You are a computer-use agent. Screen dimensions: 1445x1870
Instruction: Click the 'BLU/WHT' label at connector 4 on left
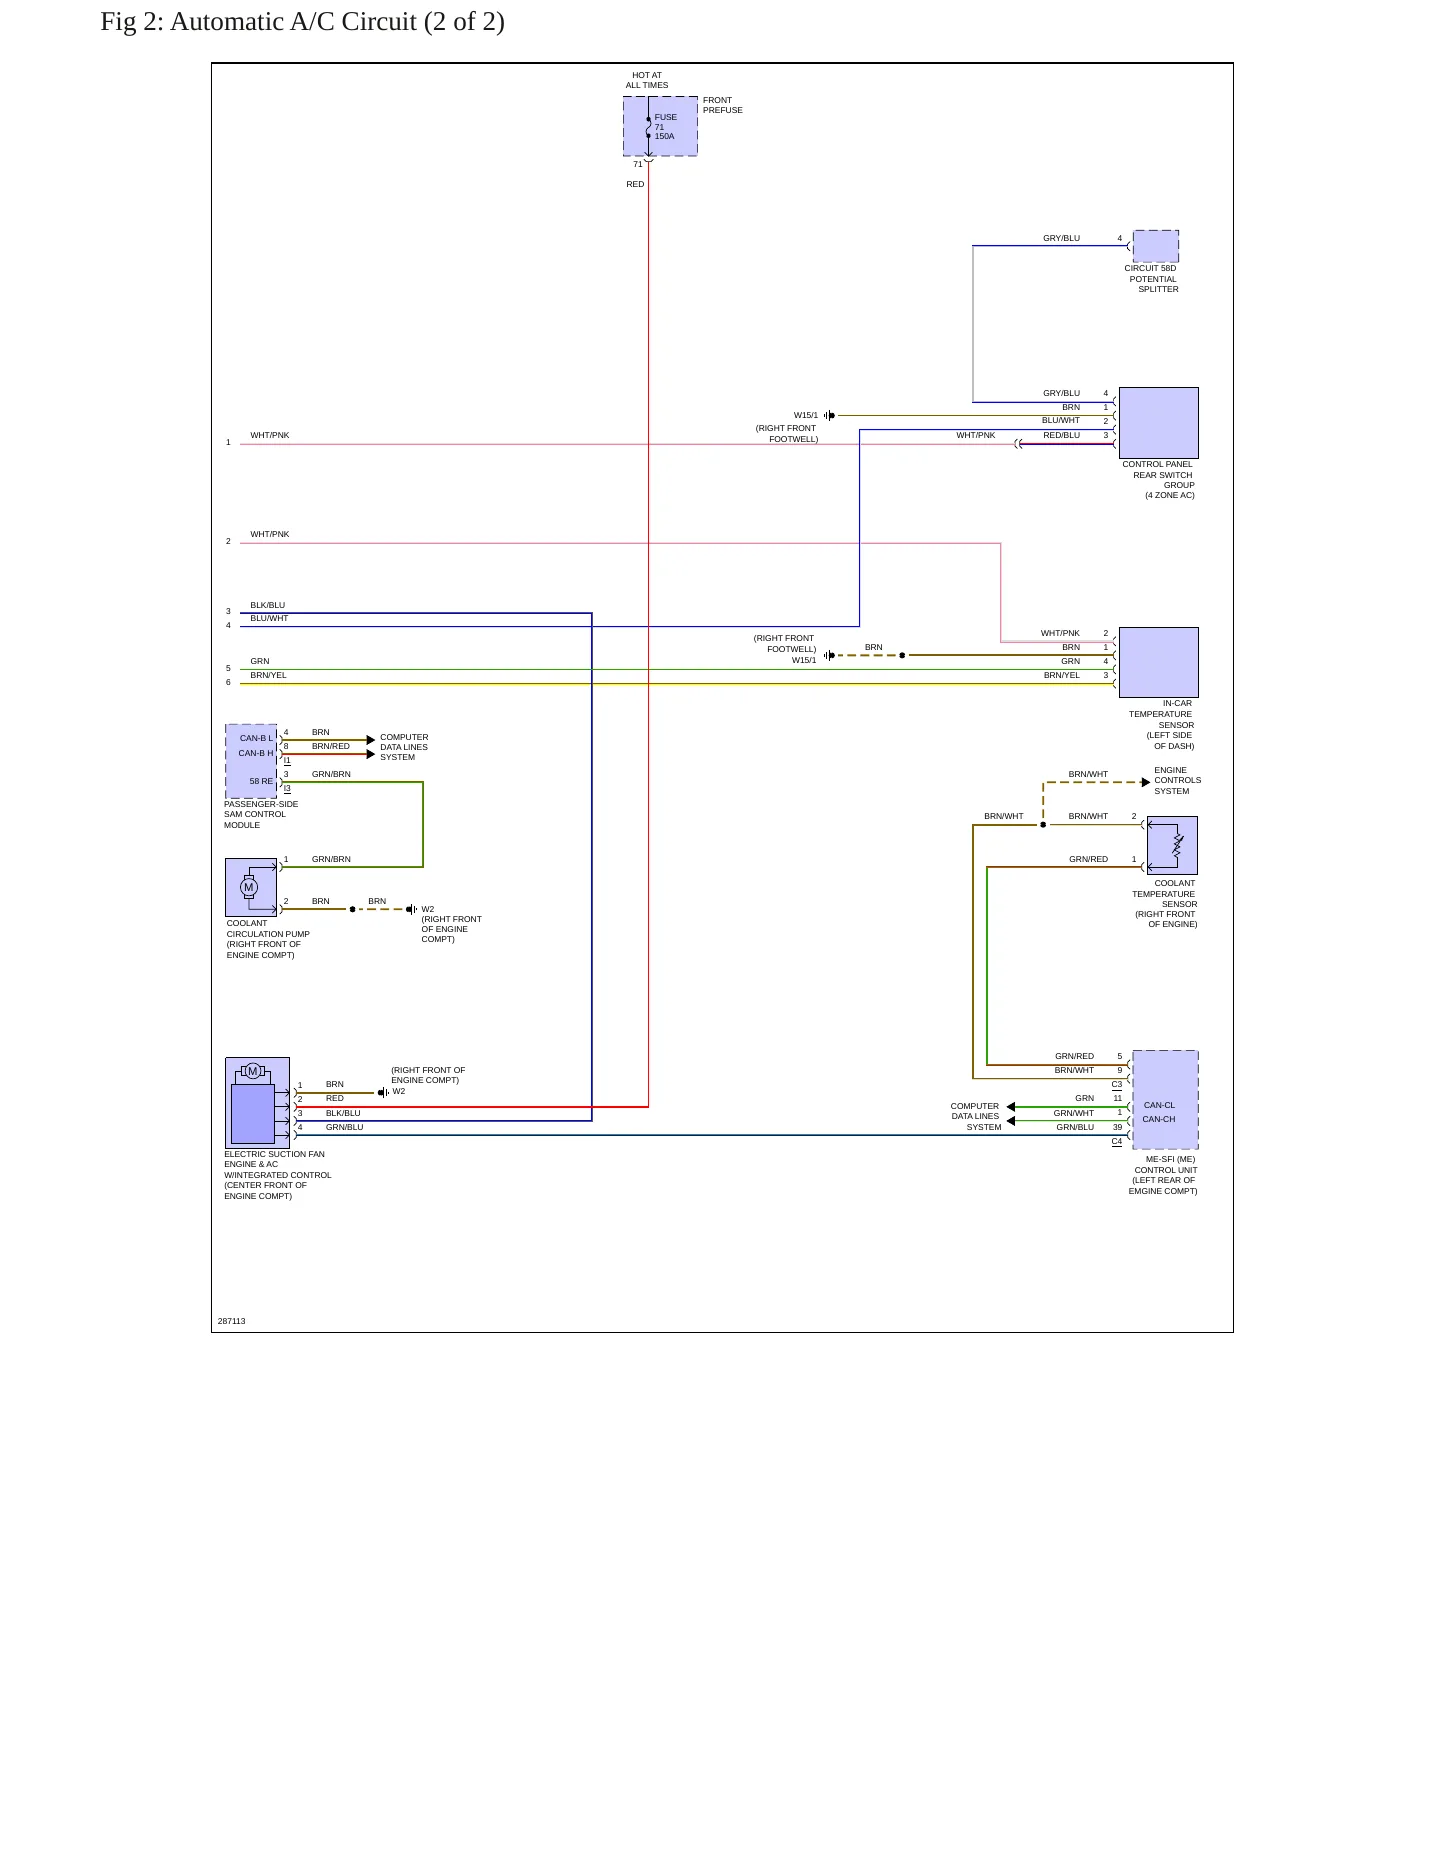tap(269, 618)
